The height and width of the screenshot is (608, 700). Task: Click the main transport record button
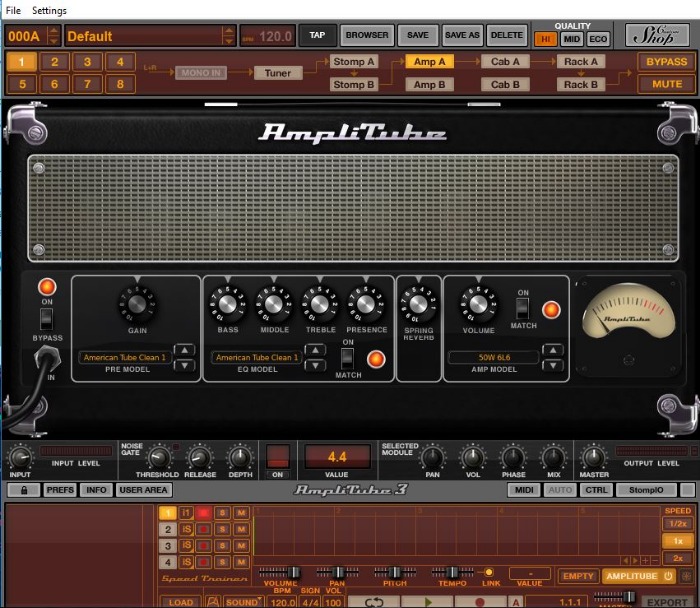pos(480,602)
